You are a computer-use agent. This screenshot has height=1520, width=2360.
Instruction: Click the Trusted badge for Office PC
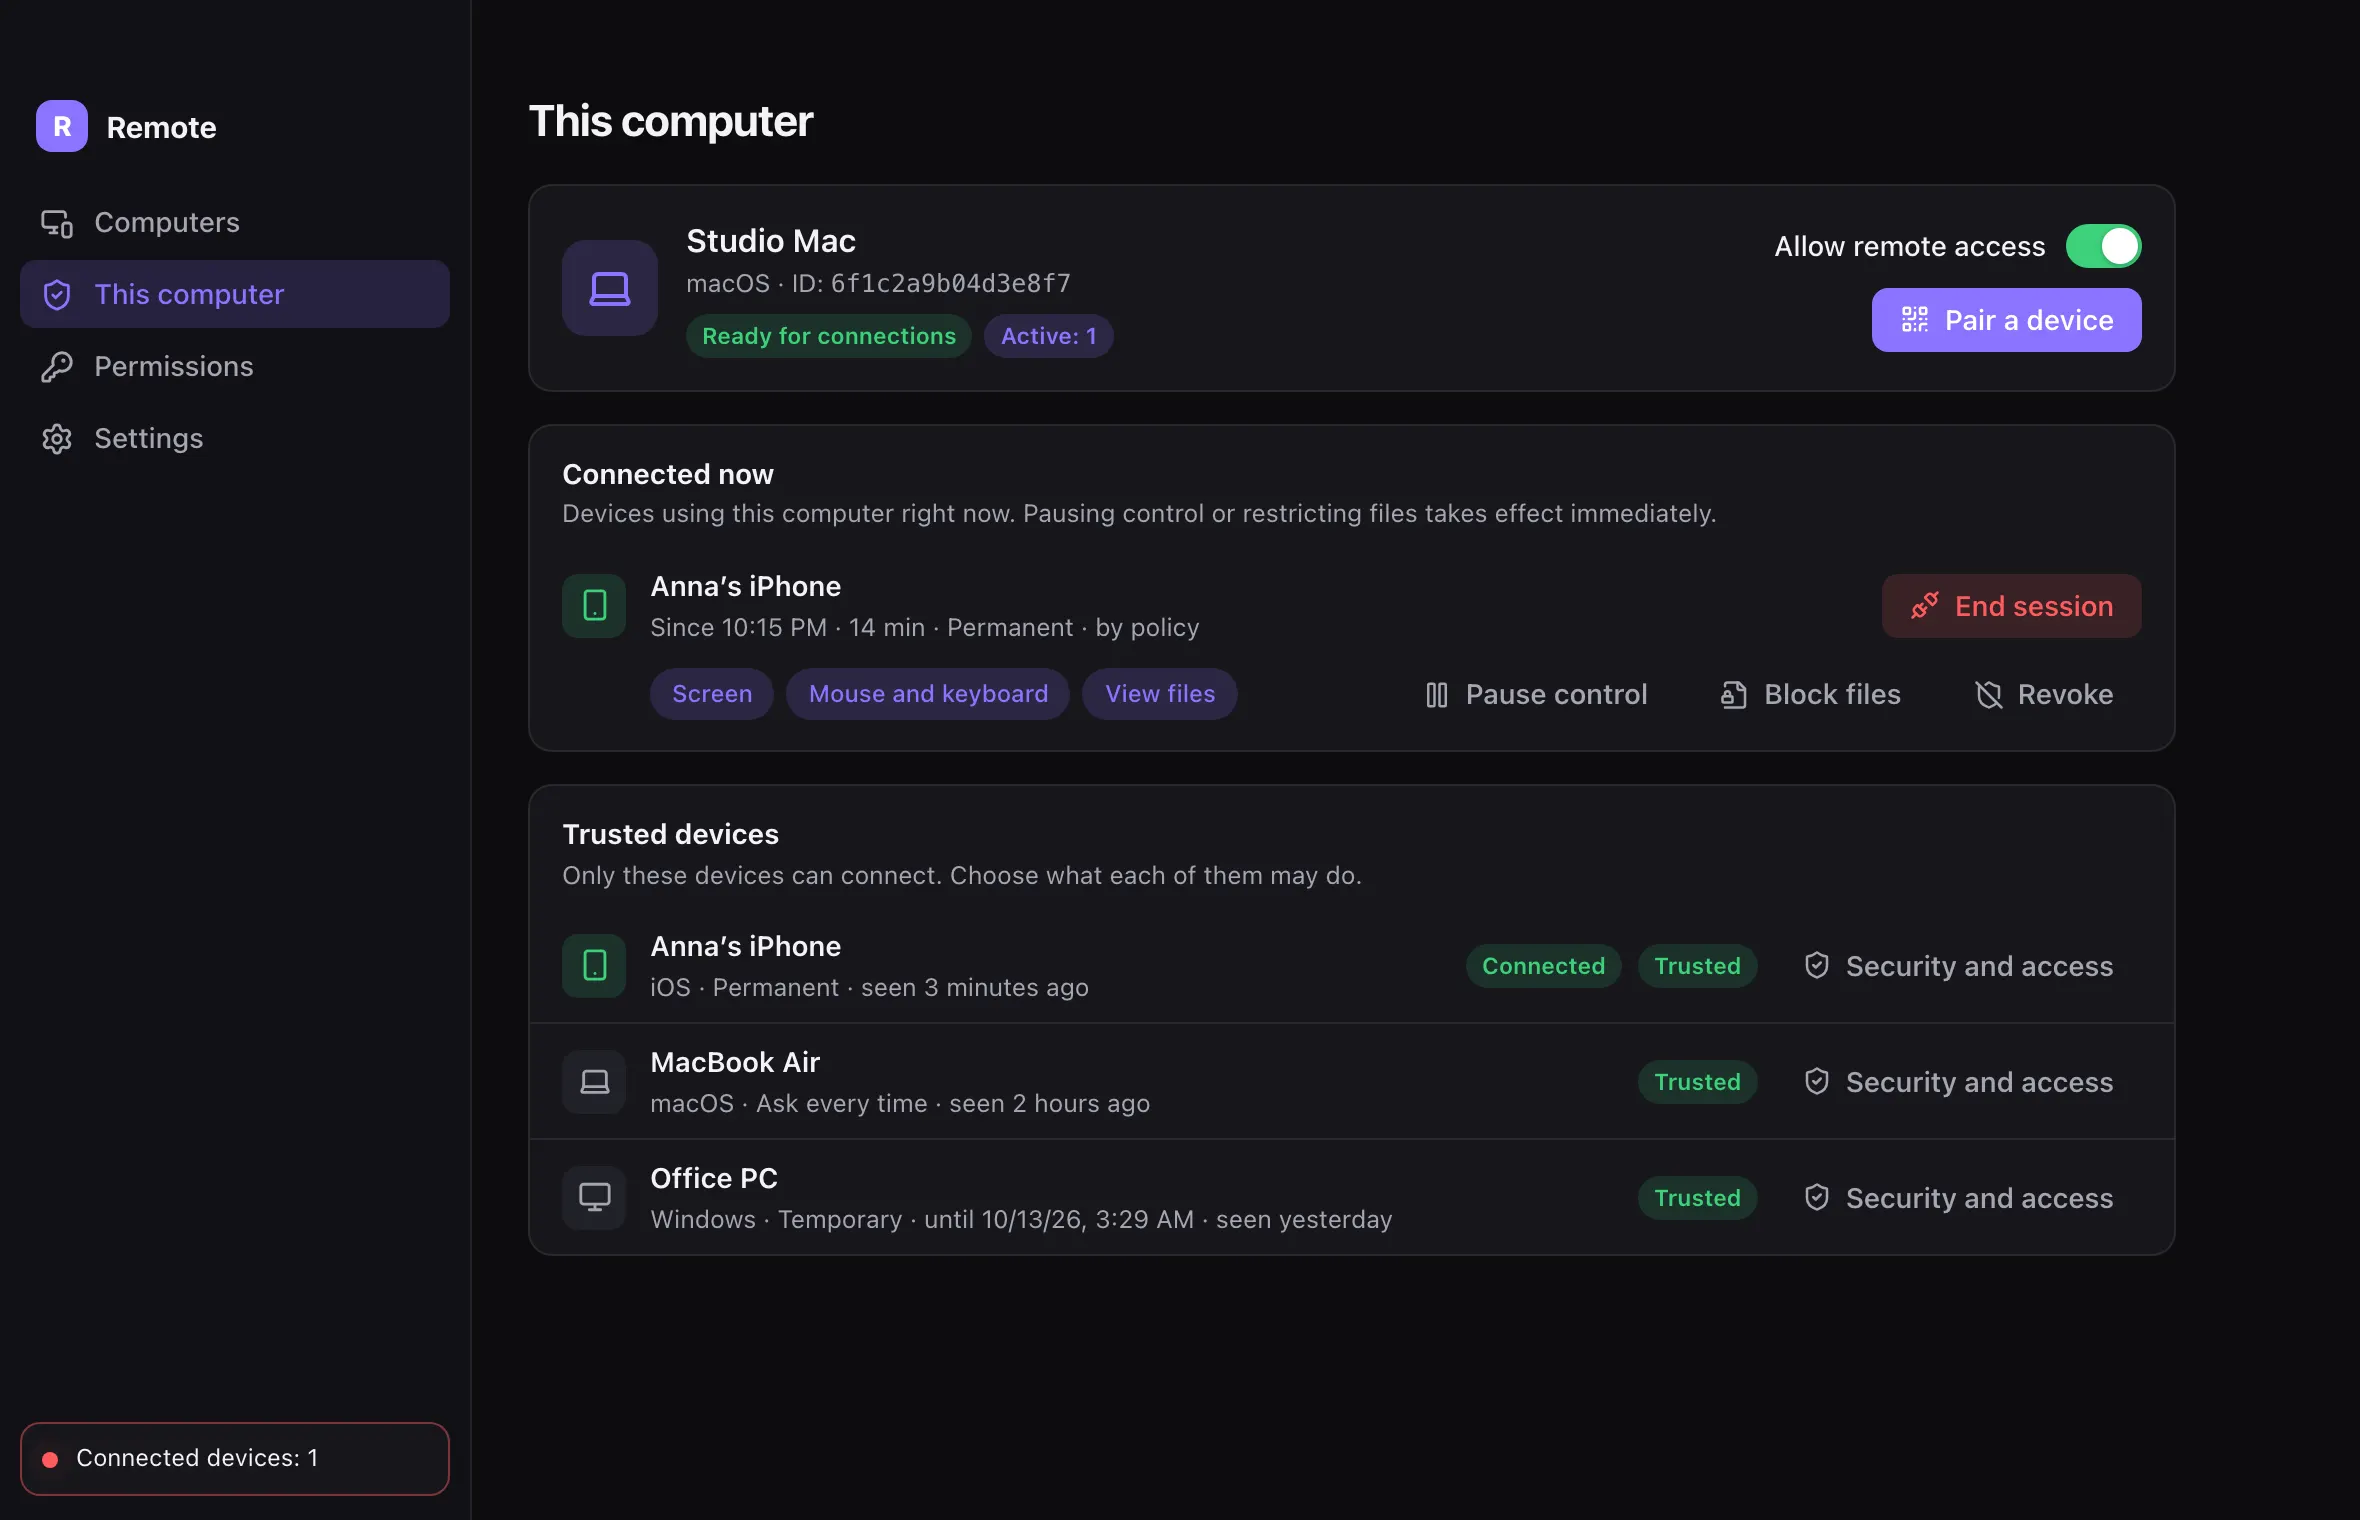[x=1698, y=1198]
